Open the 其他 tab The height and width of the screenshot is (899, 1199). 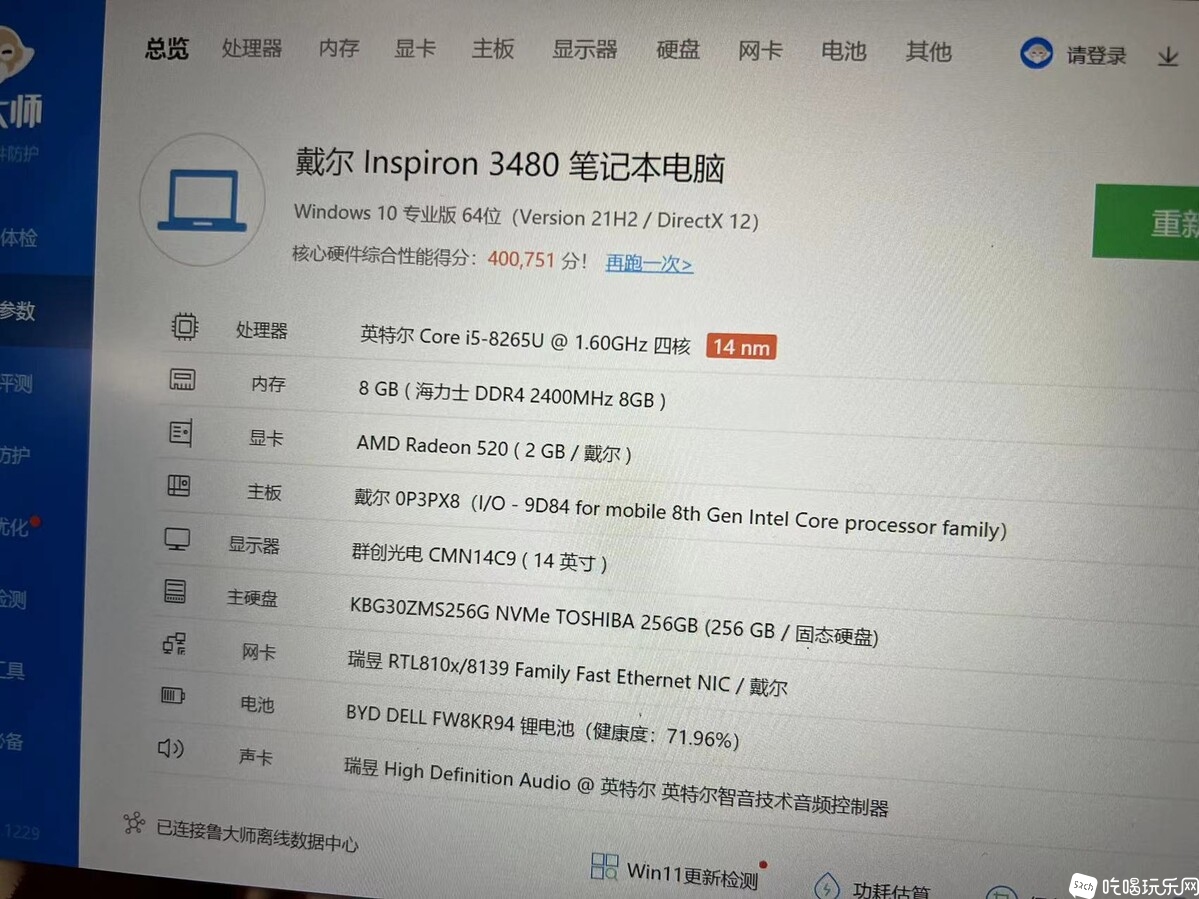coord(928,52)
